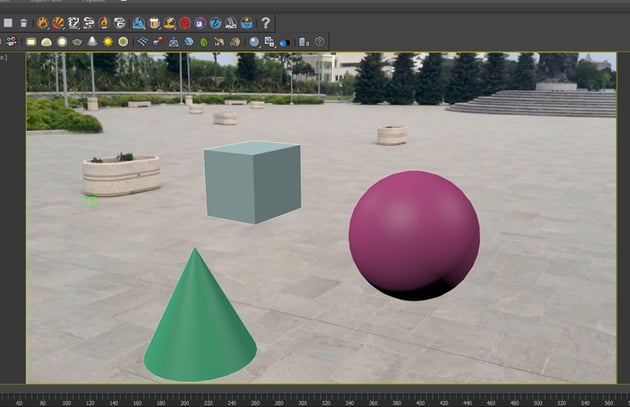
Task: Click the pale yellow circle ambient light icon
Action: click(x=123, y=42)
